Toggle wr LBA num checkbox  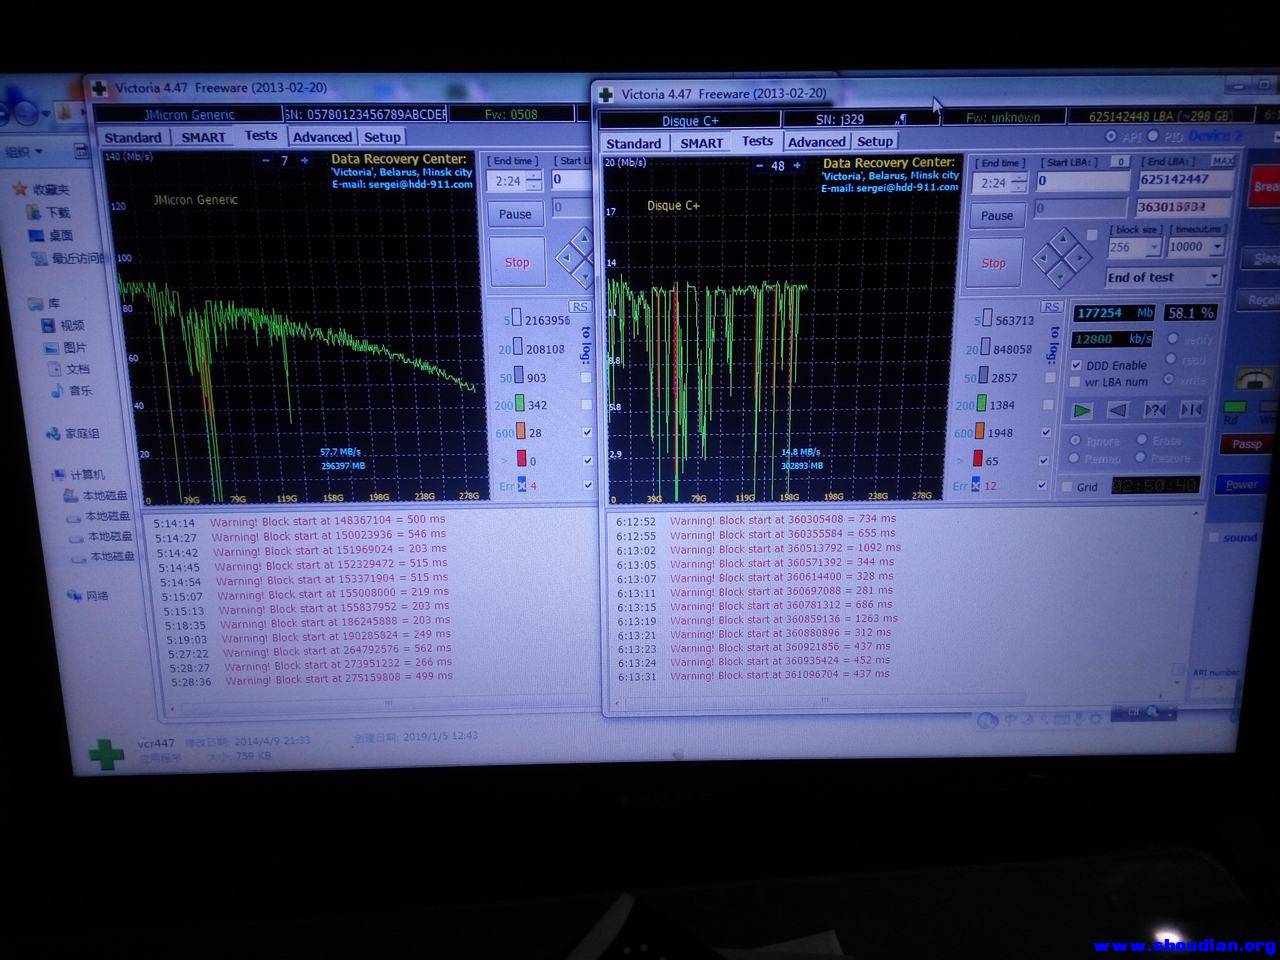pyautogui.click(x=1076, y=382)
